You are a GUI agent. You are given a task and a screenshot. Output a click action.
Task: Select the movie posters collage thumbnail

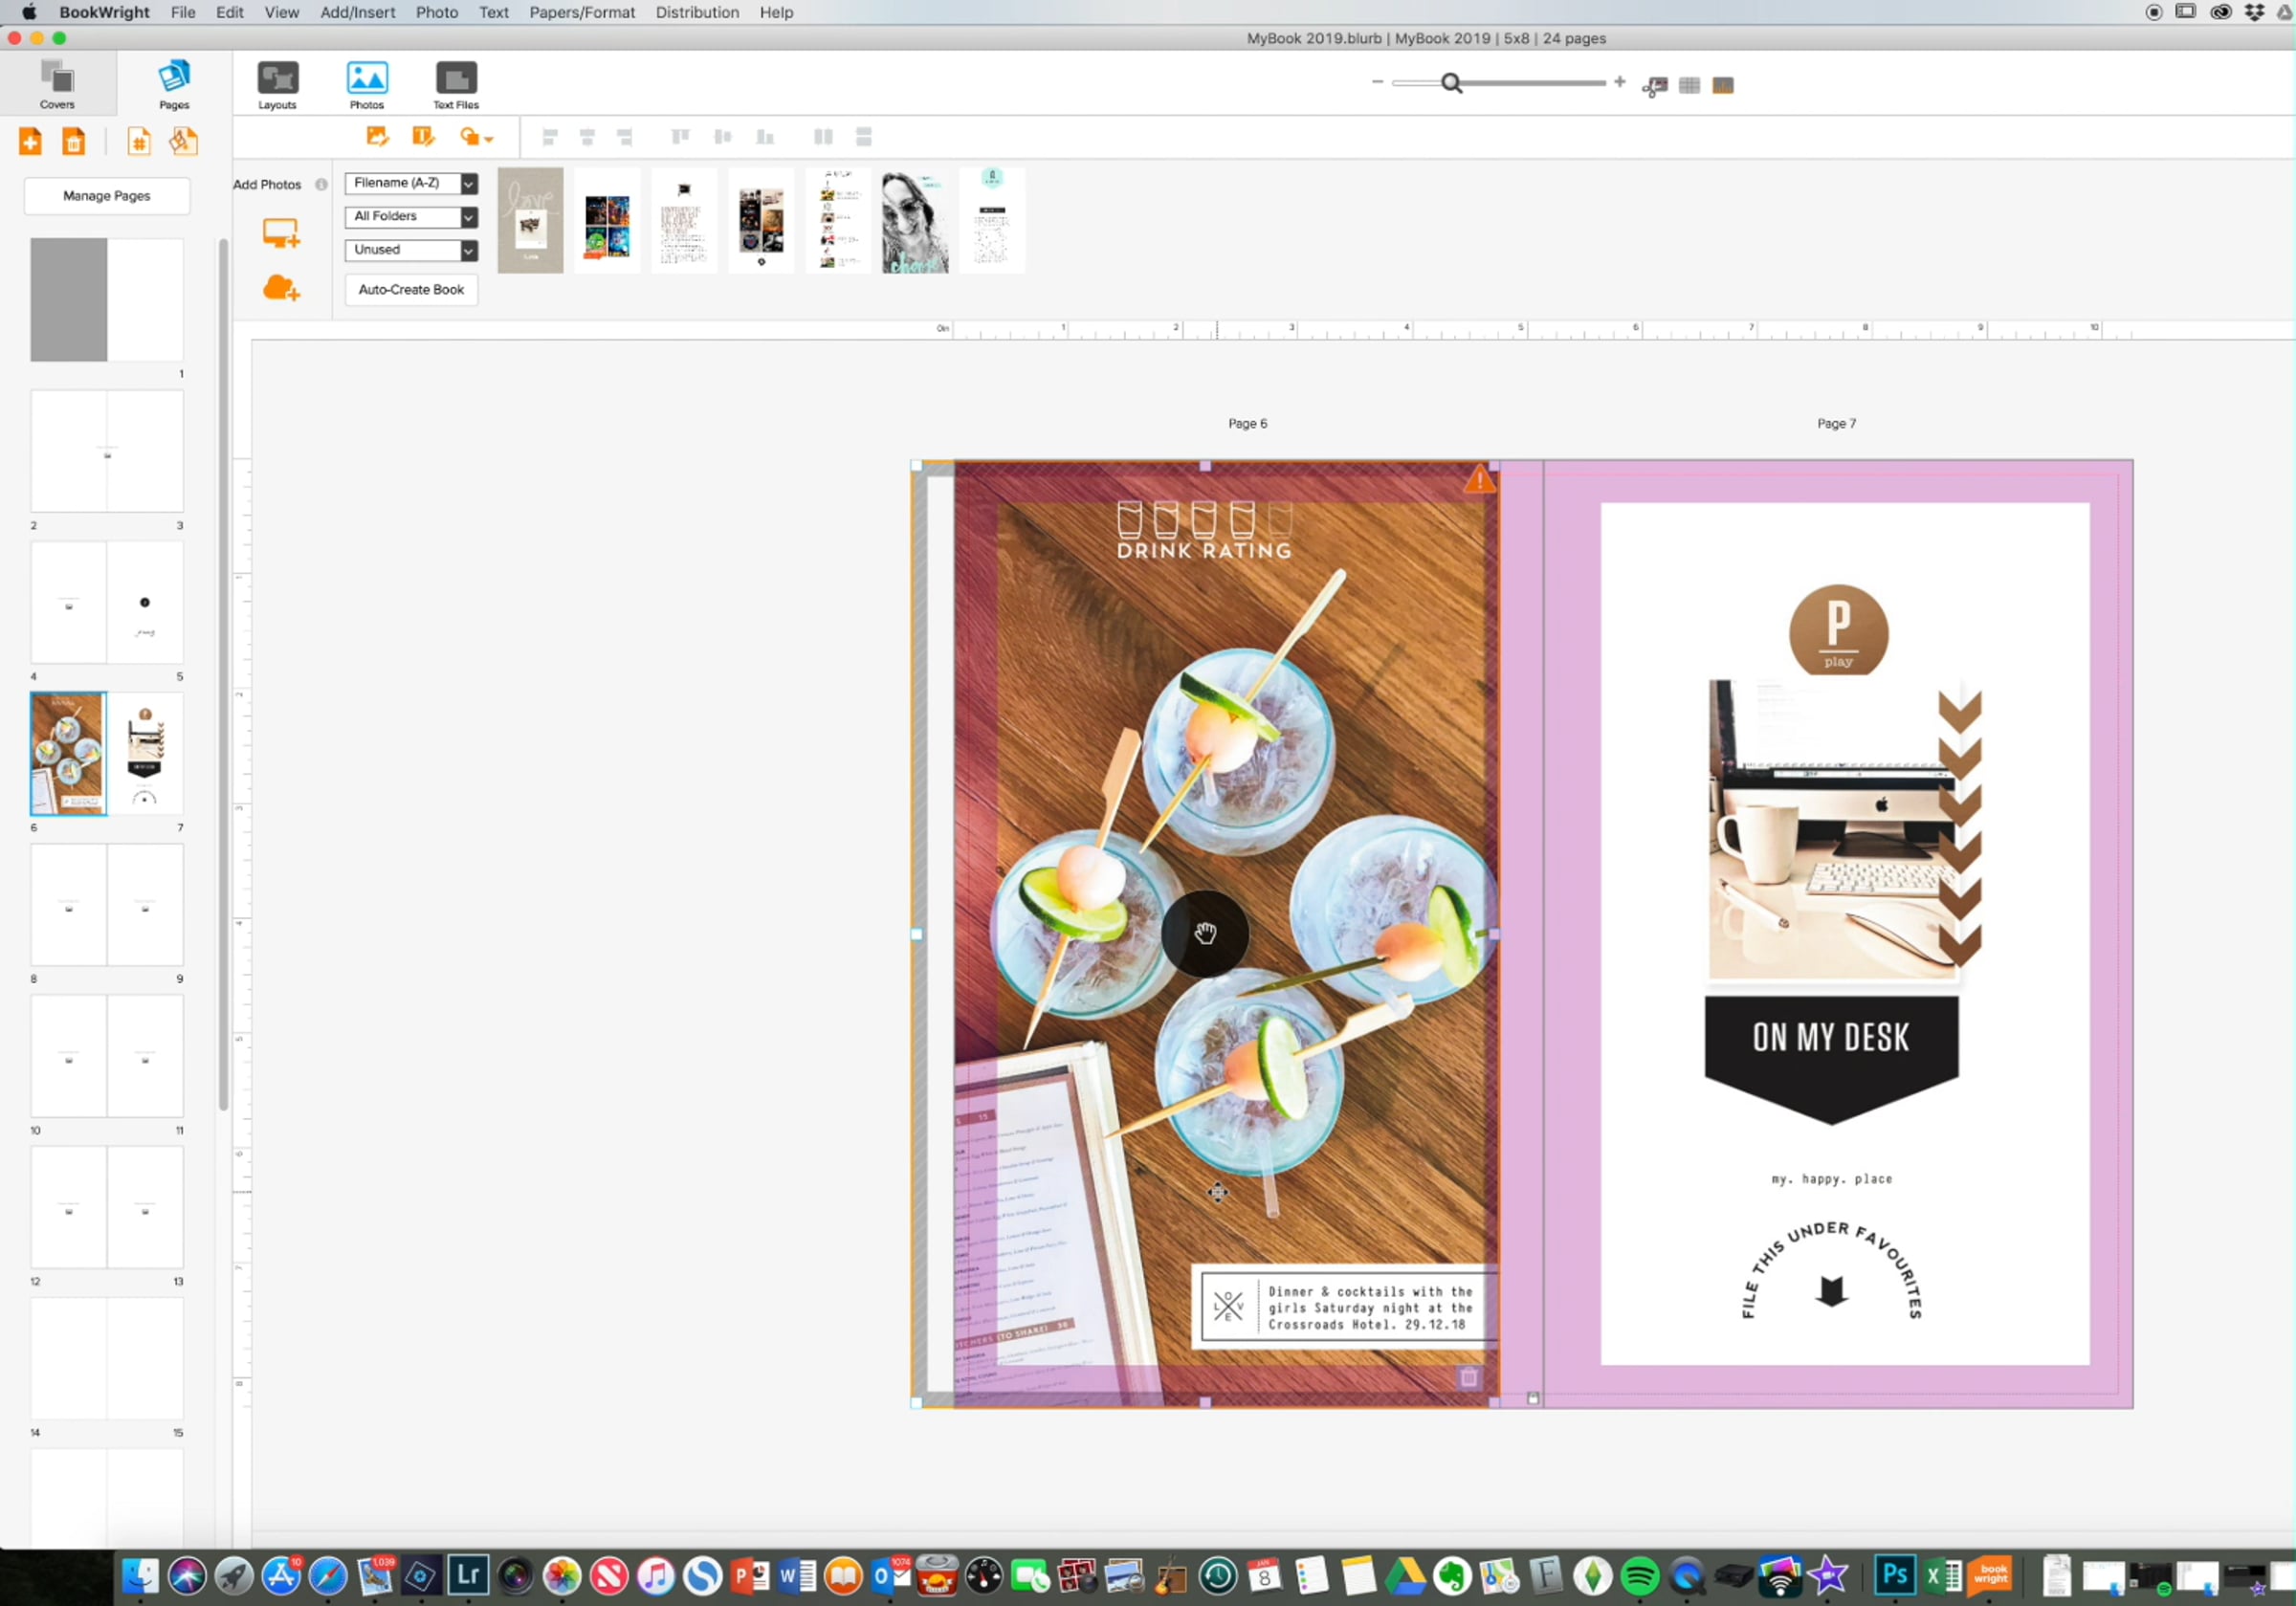click(607, 222)
